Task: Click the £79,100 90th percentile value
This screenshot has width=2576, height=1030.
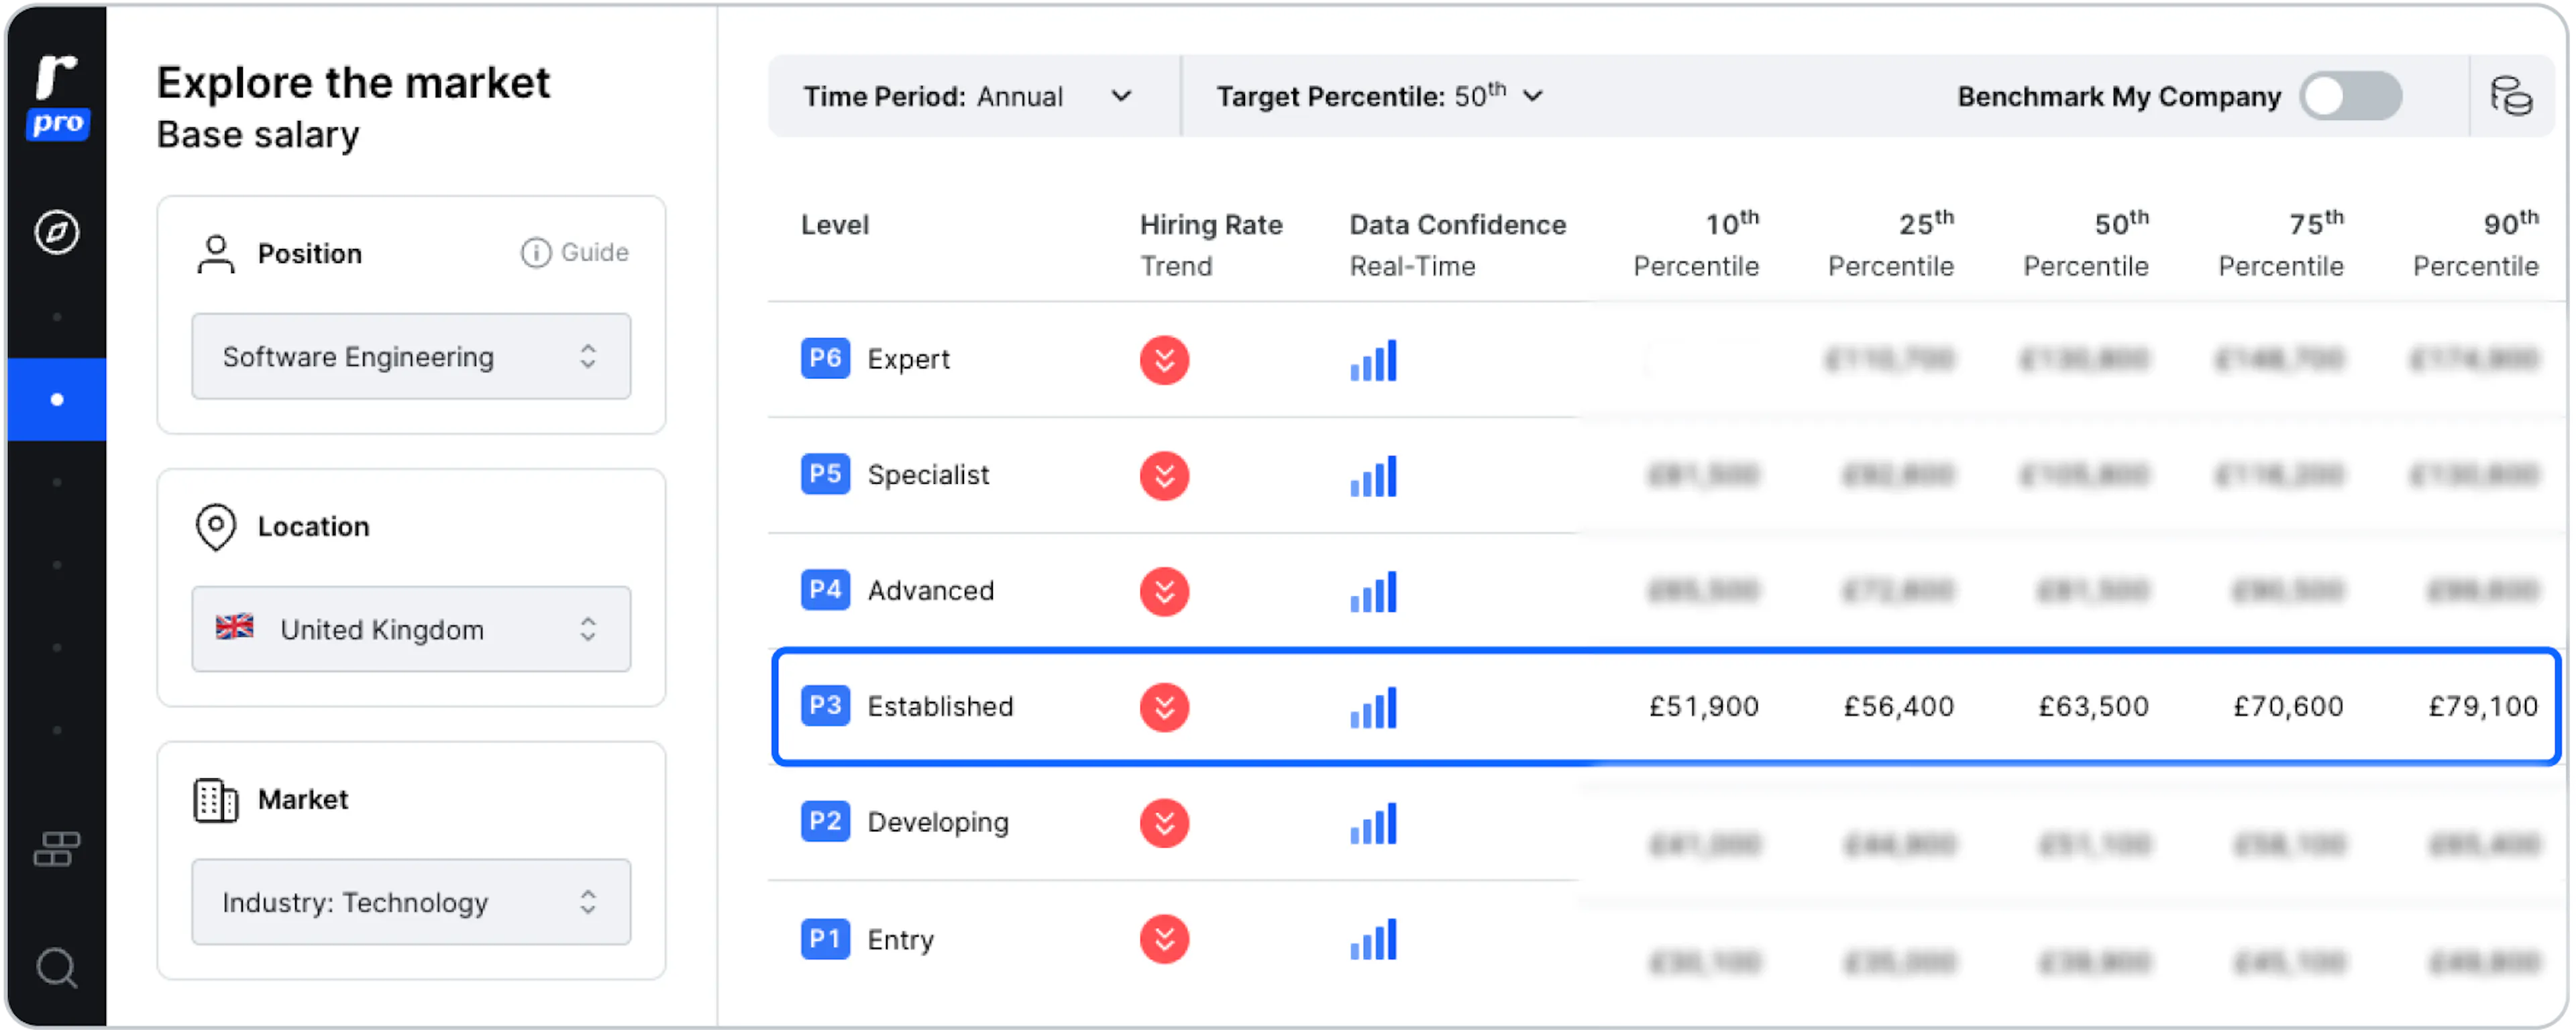Action: 2484,707
